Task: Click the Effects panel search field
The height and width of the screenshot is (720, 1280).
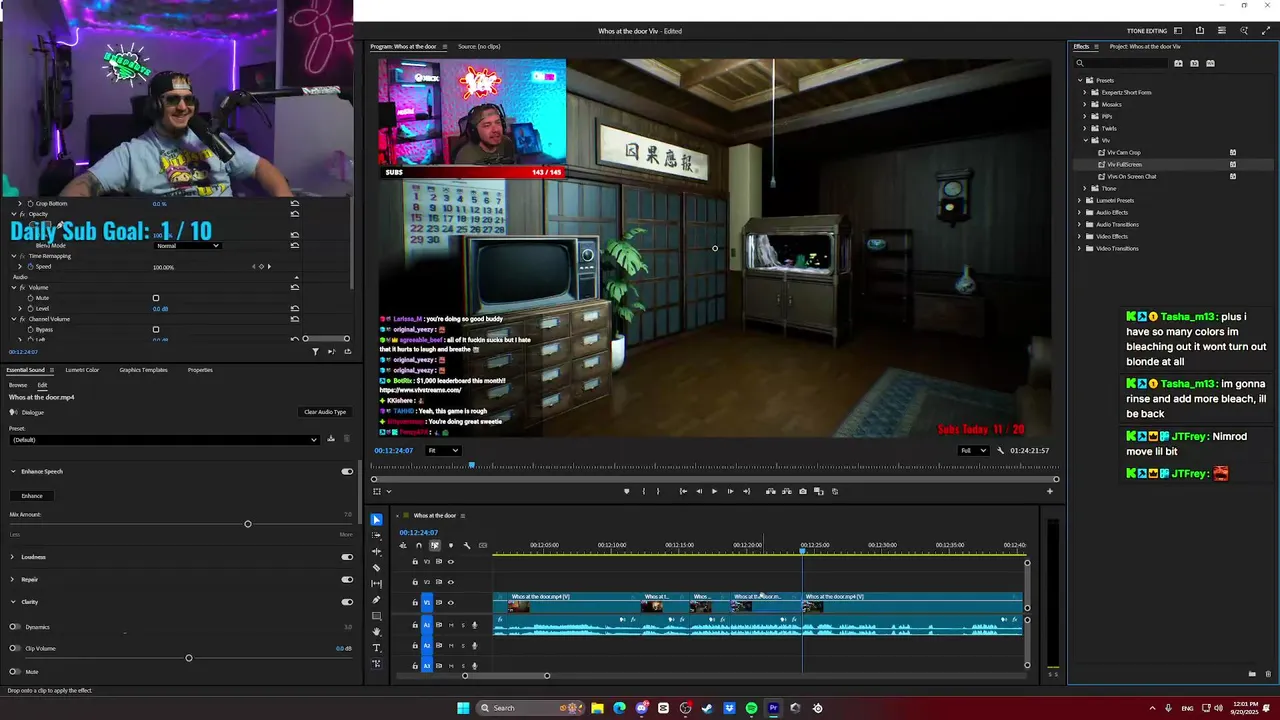Action: [1121, 63]
